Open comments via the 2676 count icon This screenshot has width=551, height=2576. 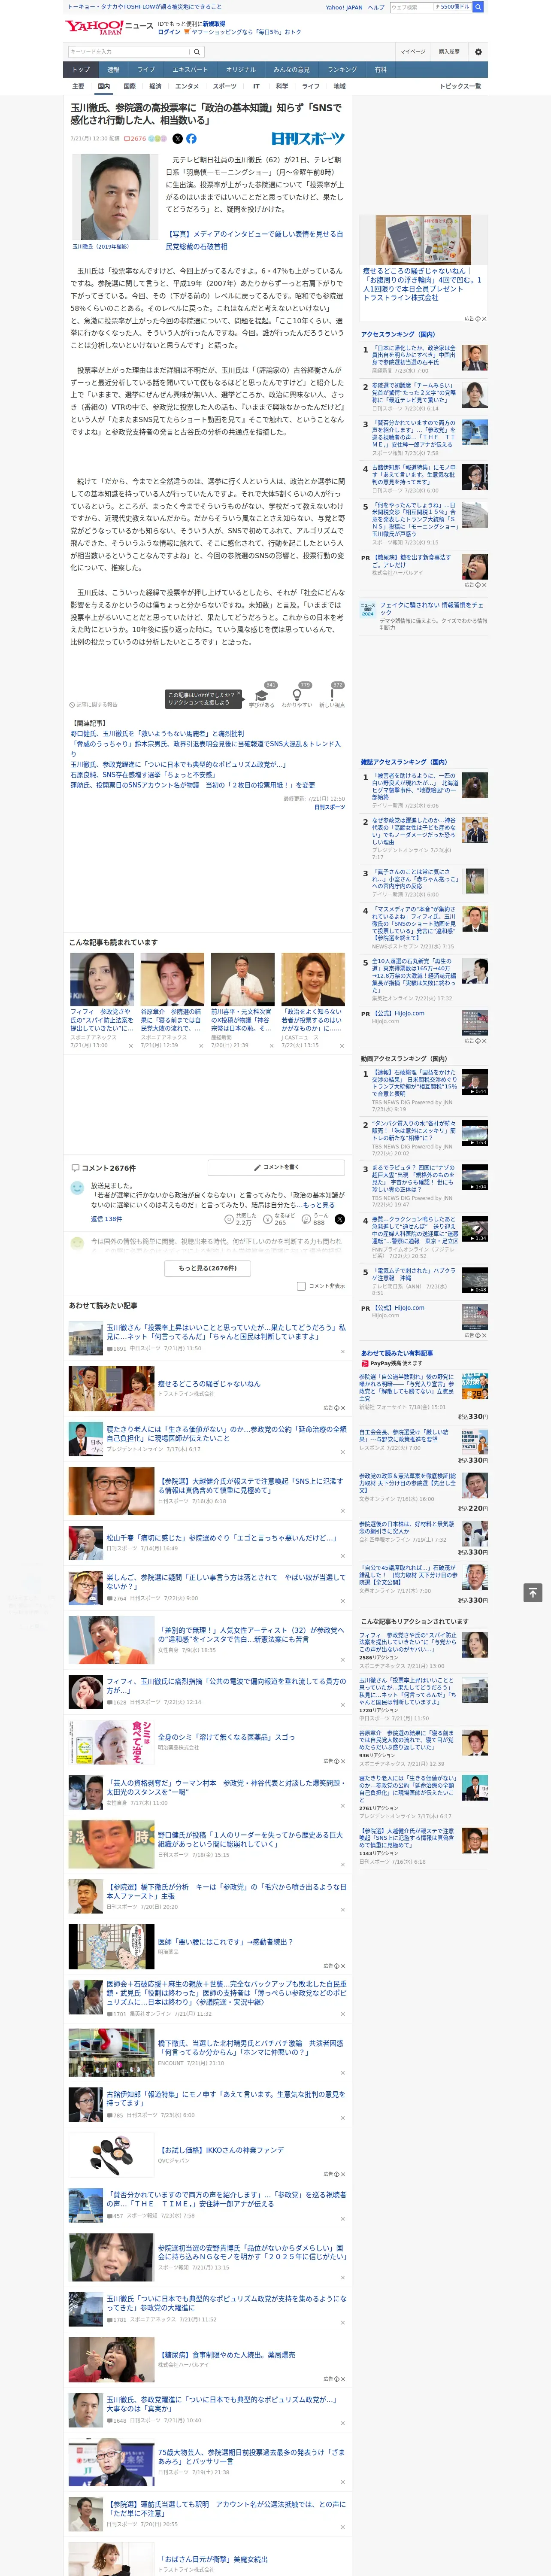[135, 139]
